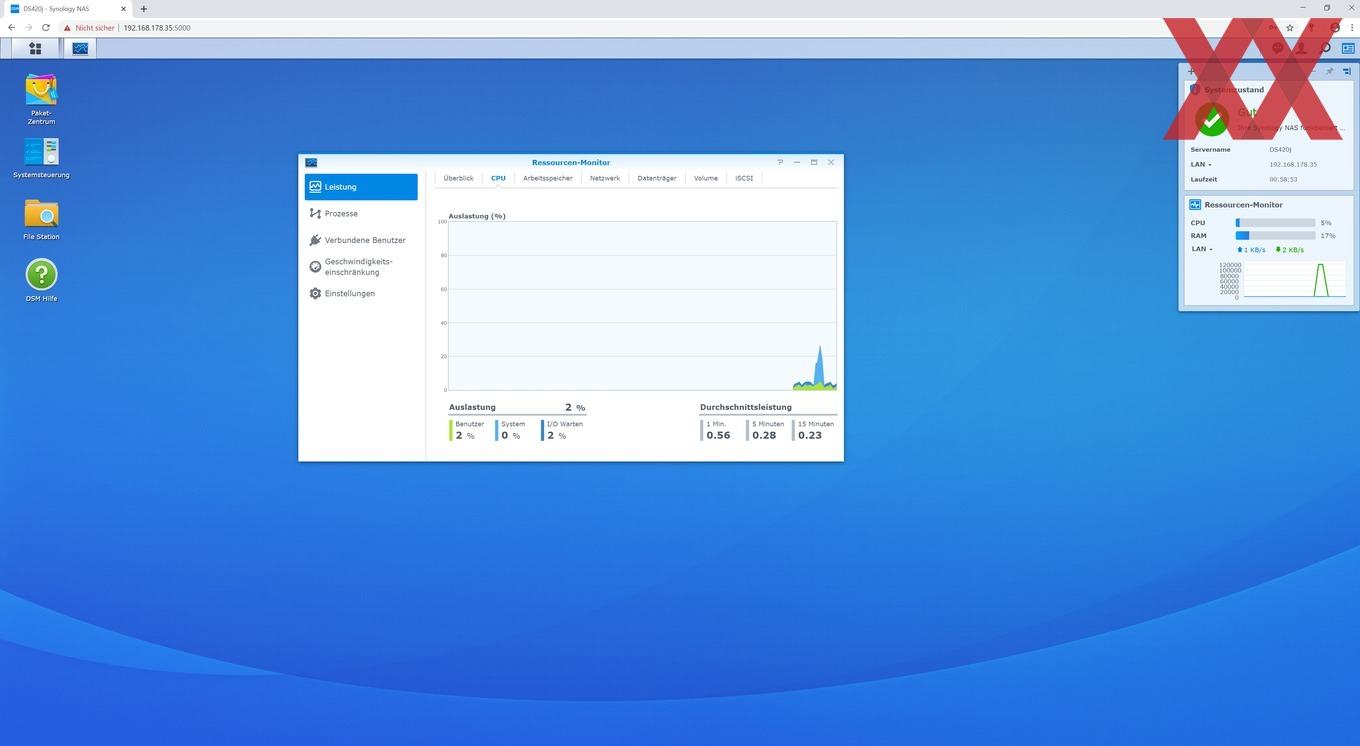Click the widget panel dock icon

[x=1347, y=71]
